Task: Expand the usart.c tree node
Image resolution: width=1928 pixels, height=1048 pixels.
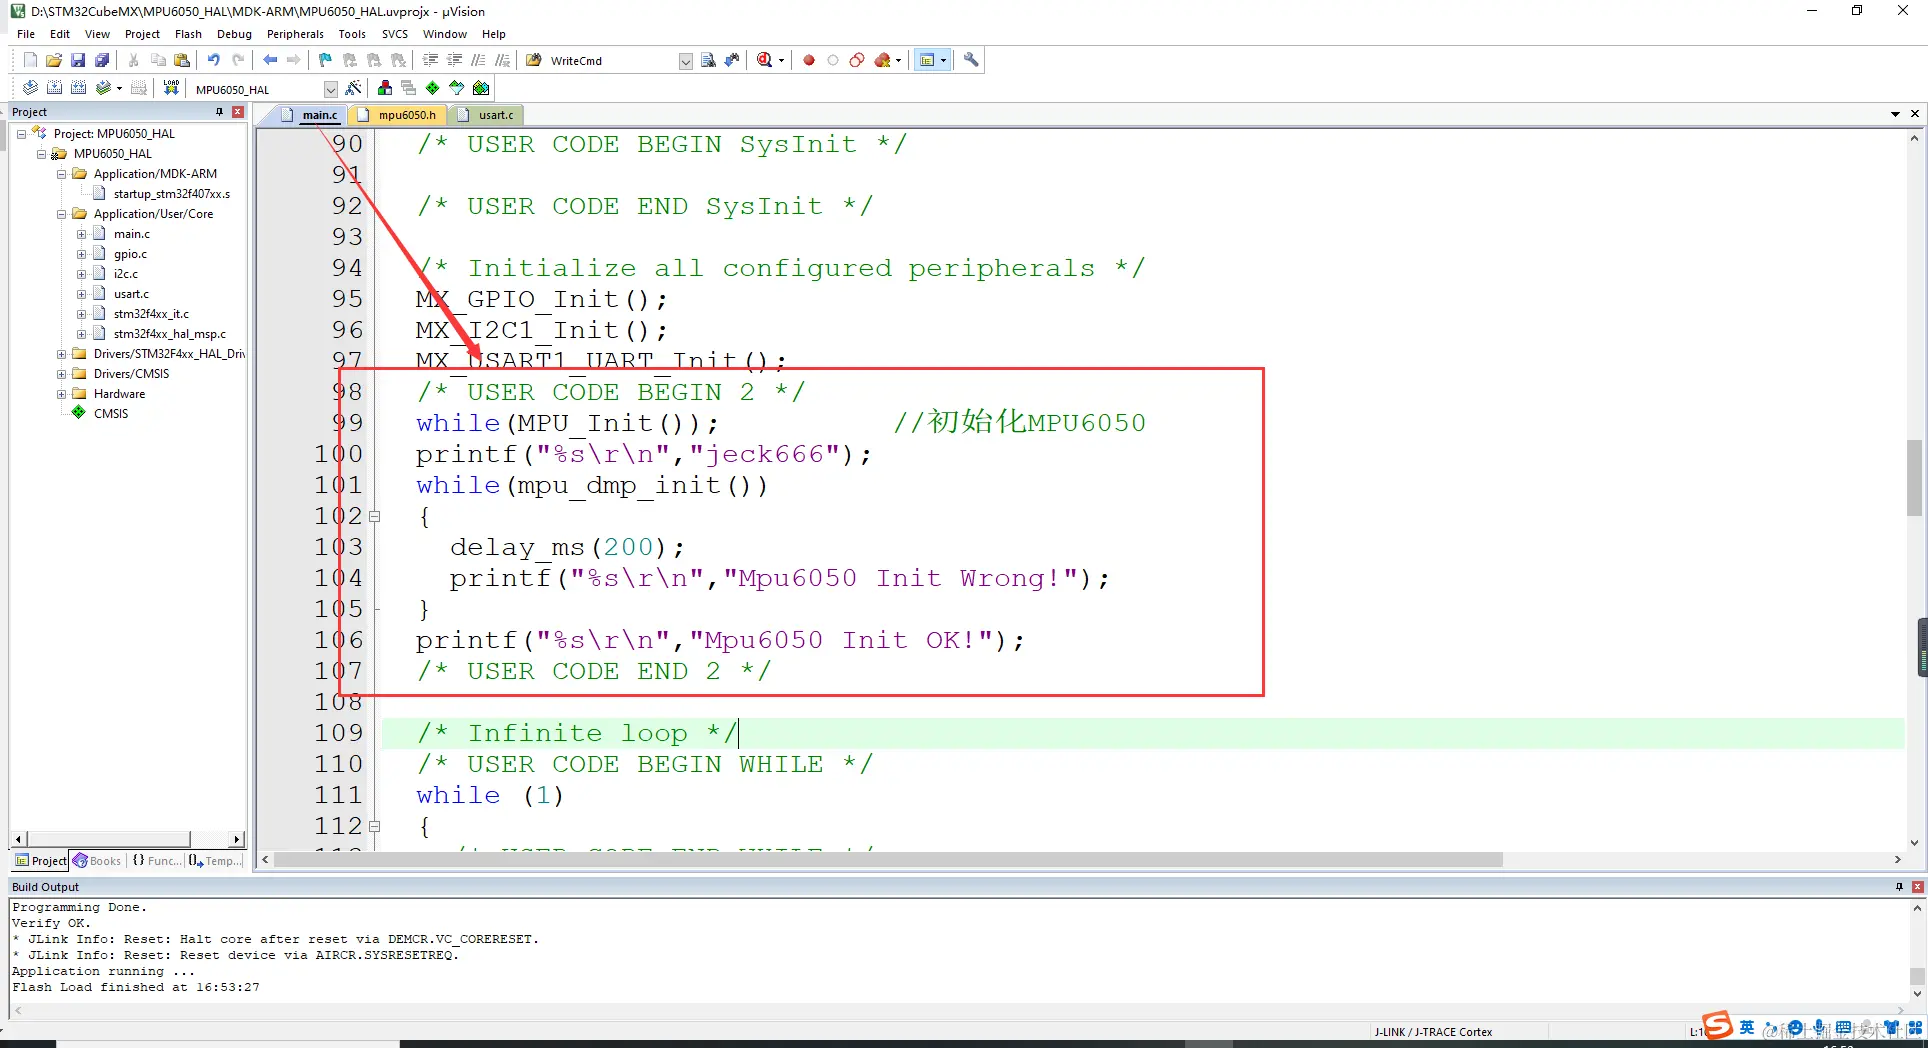Action: (x=81, y=293)
